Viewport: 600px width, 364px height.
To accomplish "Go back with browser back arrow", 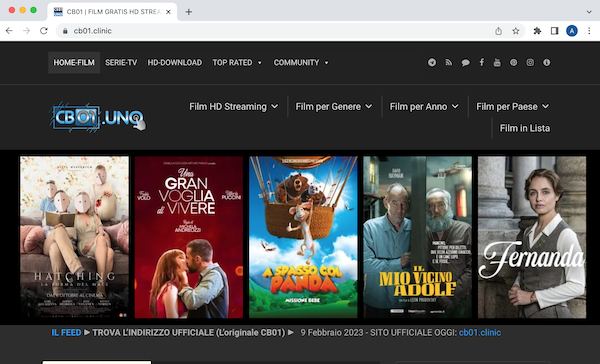I will (9, 31).
